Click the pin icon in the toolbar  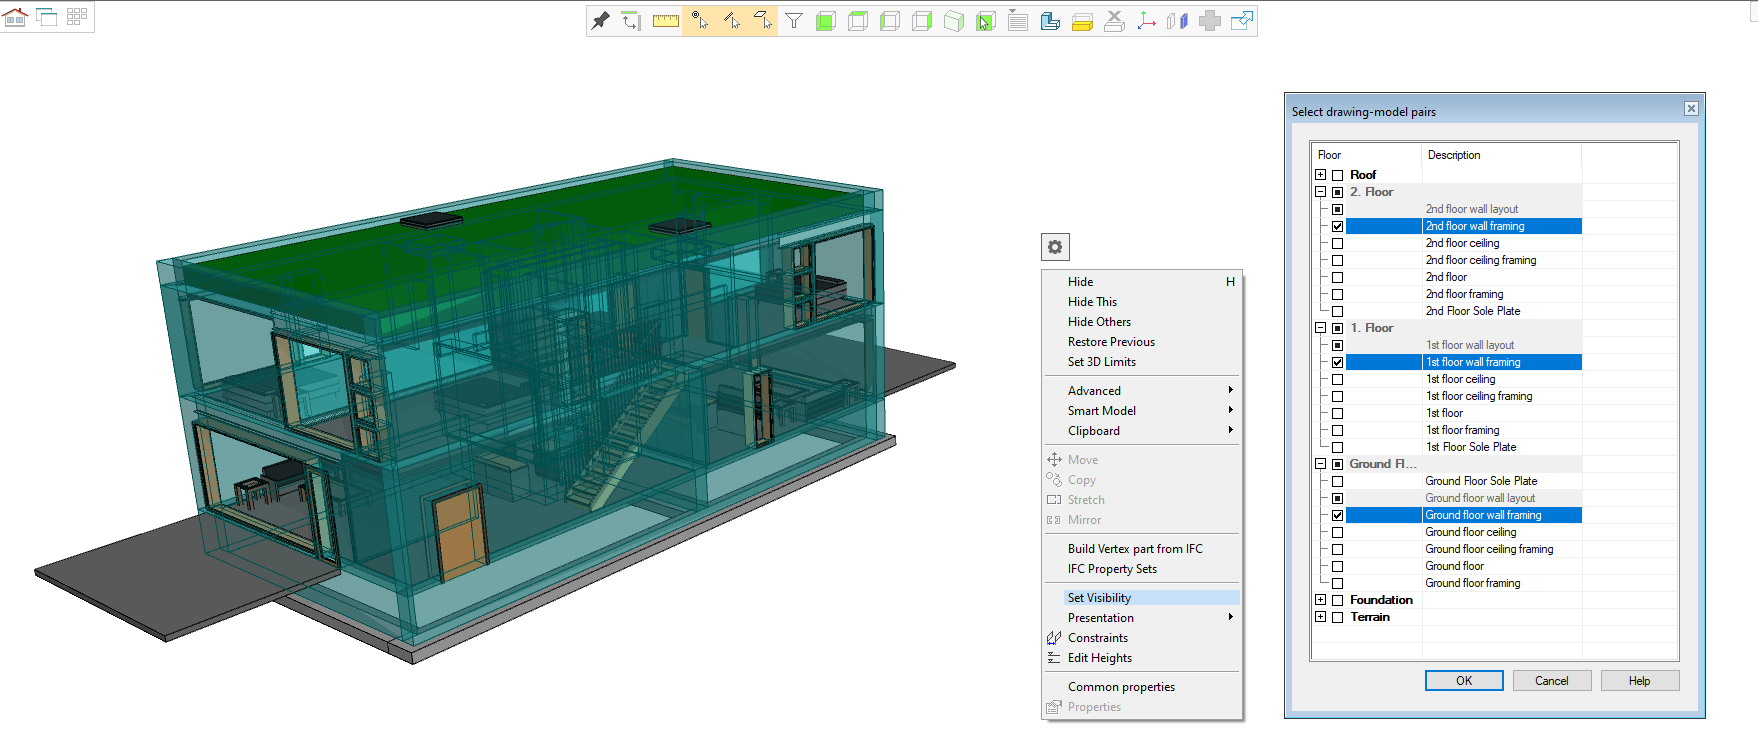tap(600, 21)
